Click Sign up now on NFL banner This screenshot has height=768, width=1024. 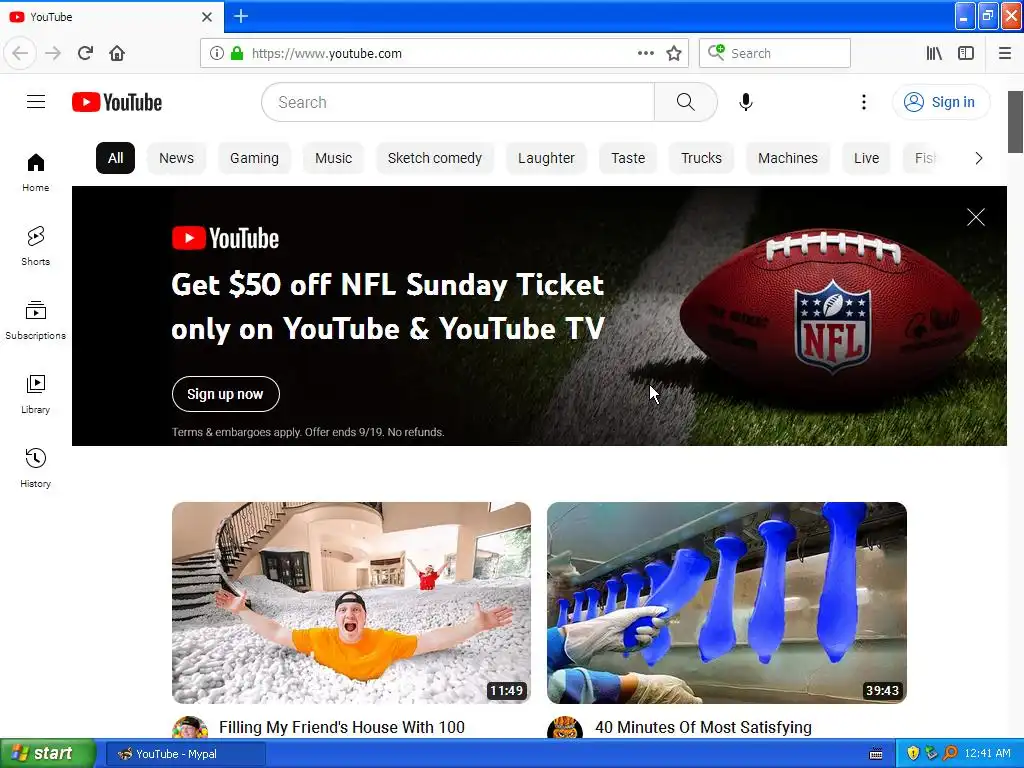pyautogui.click(x=225, y=394)
